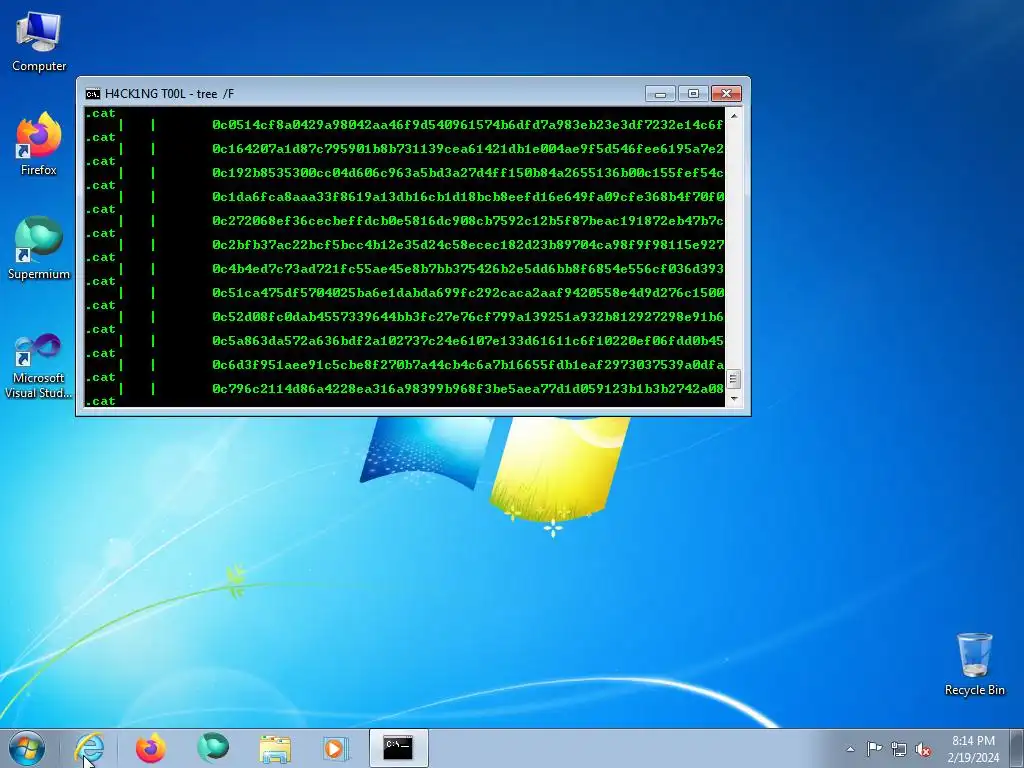The height and width of the screenshot is (768, 1024).
Task: Show hidden system tray icons
Action: click(850, 749)
